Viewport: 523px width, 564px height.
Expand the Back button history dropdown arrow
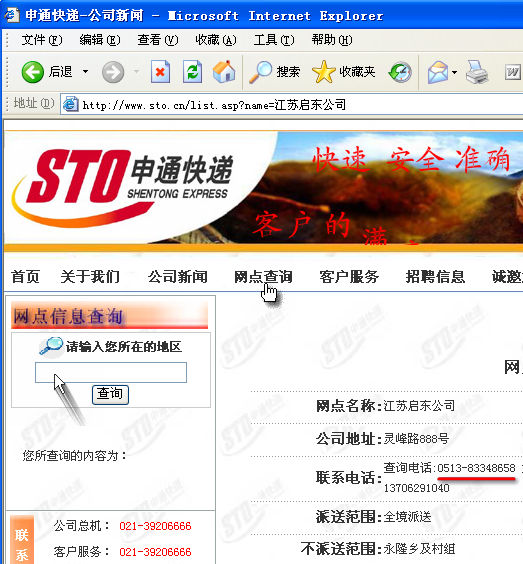[85, 72]
